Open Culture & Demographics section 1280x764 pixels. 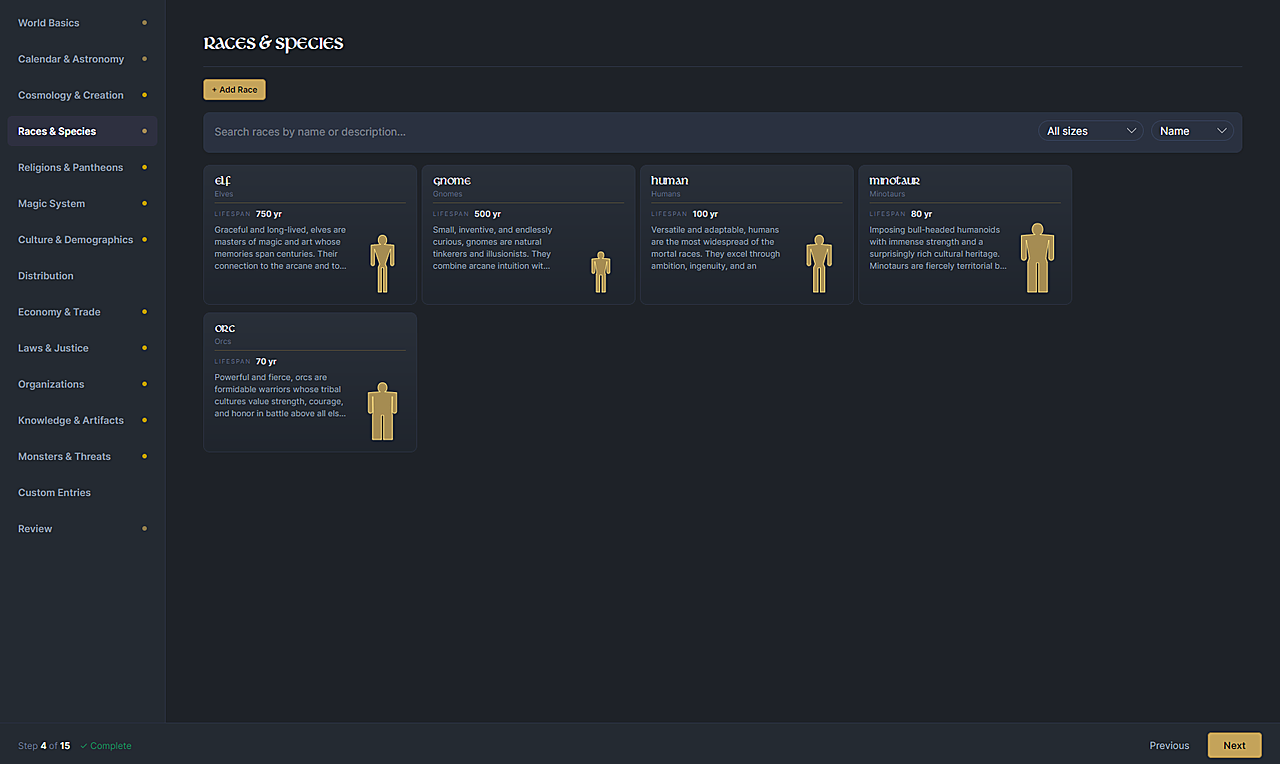(x=82, y=240)
